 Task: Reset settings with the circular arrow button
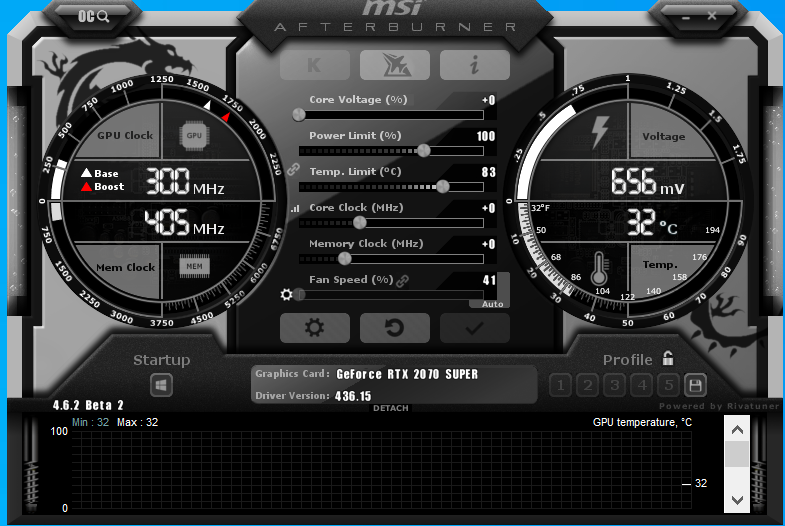point(395,328)
